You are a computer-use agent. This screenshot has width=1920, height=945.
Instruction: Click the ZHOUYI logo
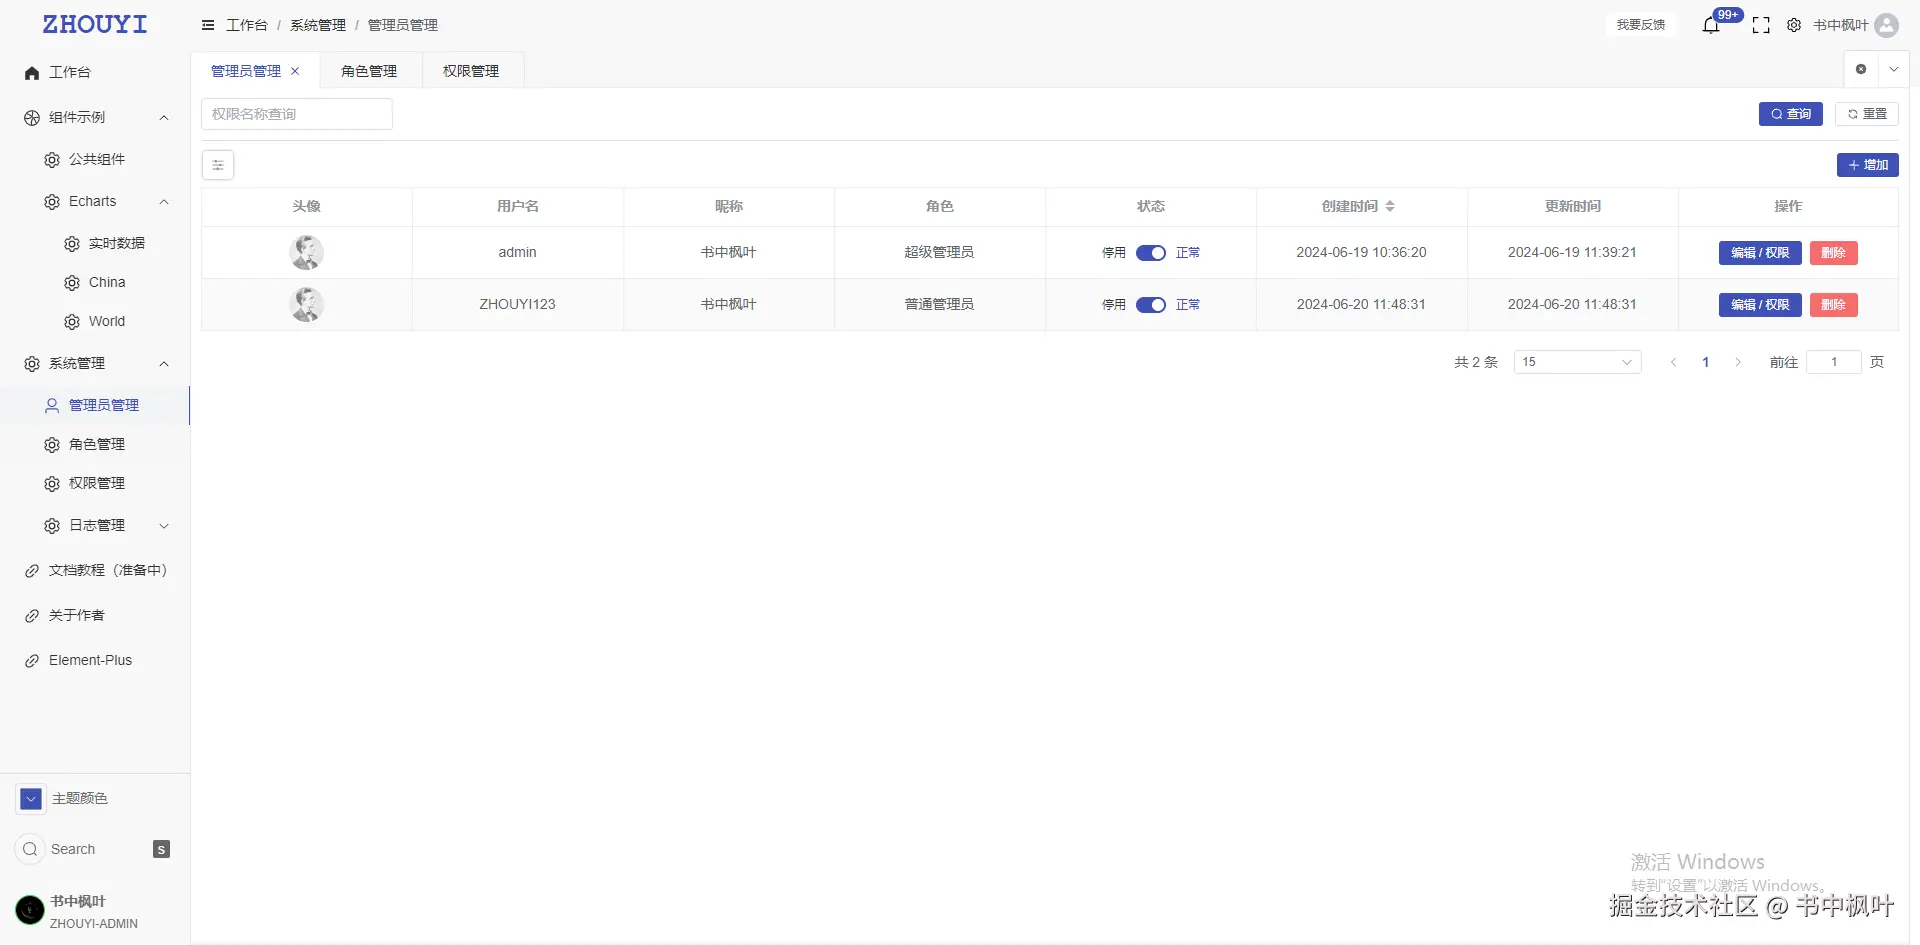click(x=95, y=25)
